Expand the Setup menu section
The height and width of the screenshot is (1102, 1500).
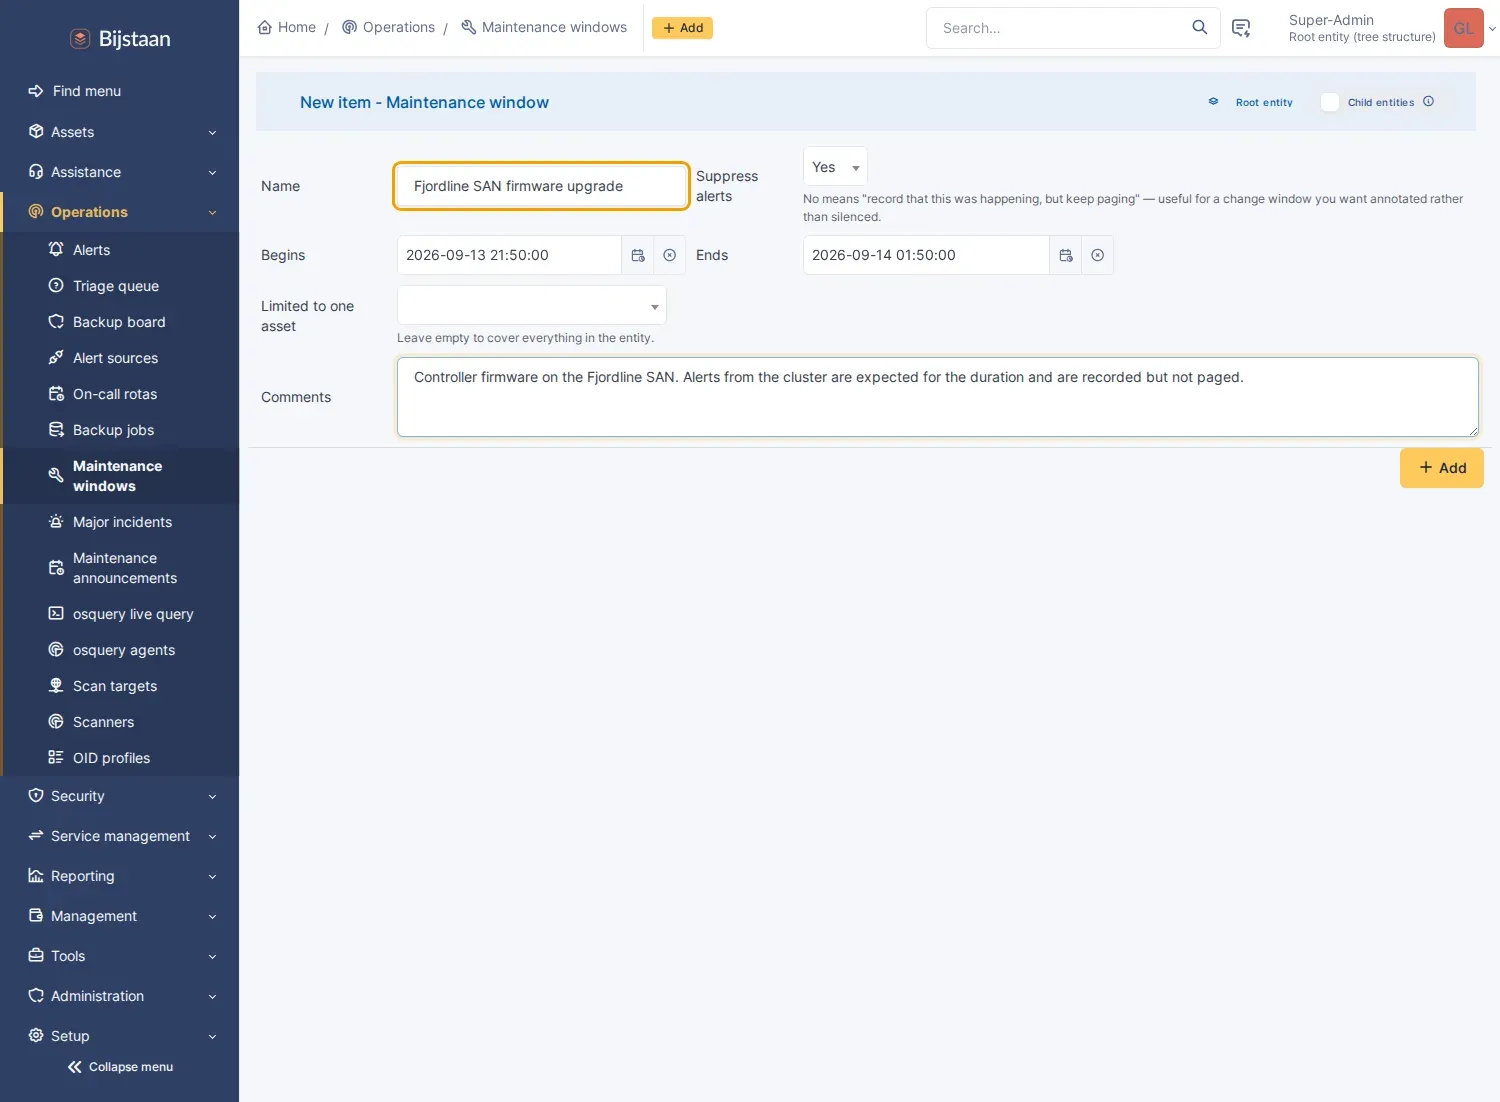[x=120, y=1036]
